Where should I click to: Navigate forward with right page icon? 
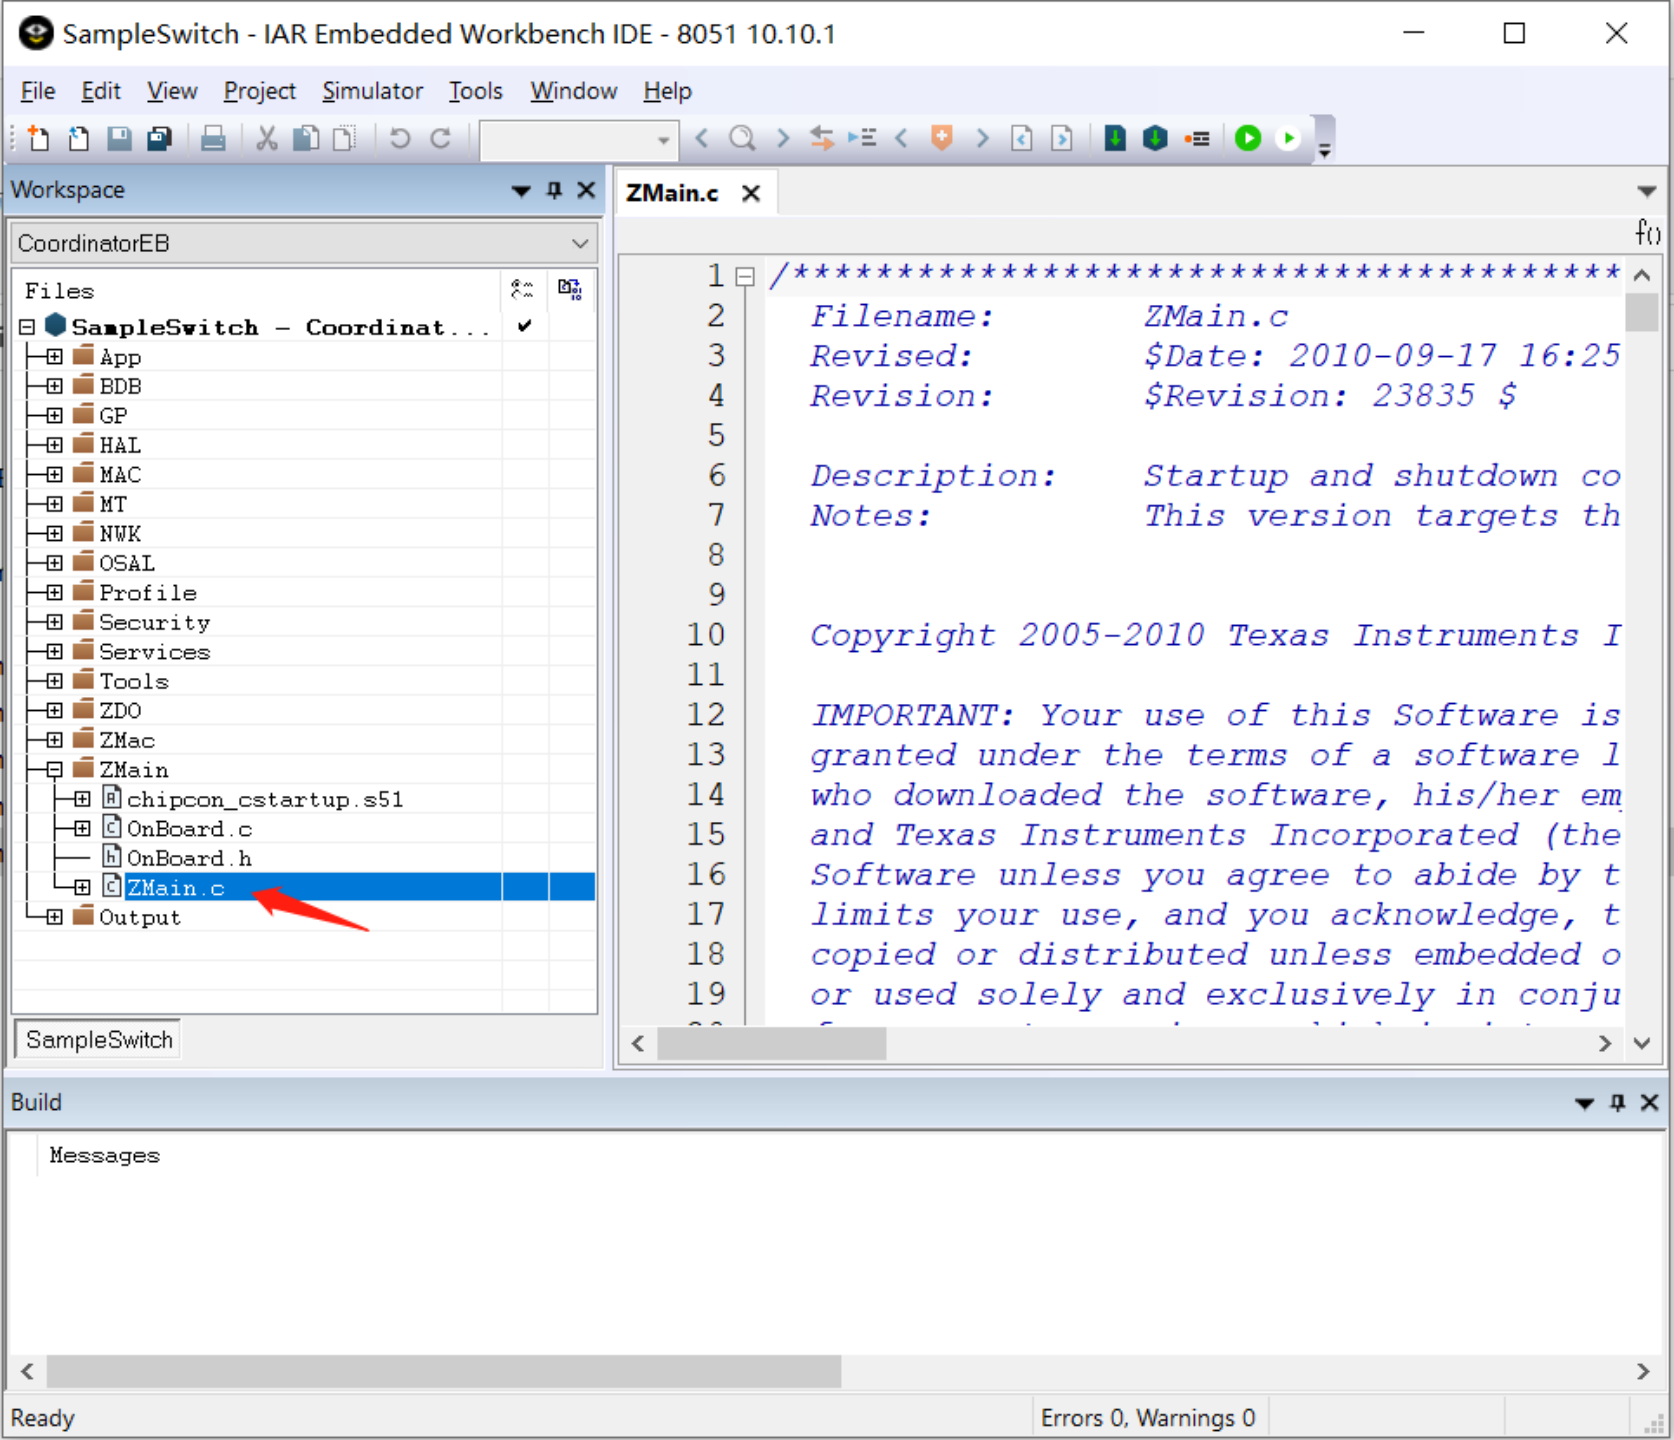(x=1062, y=138)
